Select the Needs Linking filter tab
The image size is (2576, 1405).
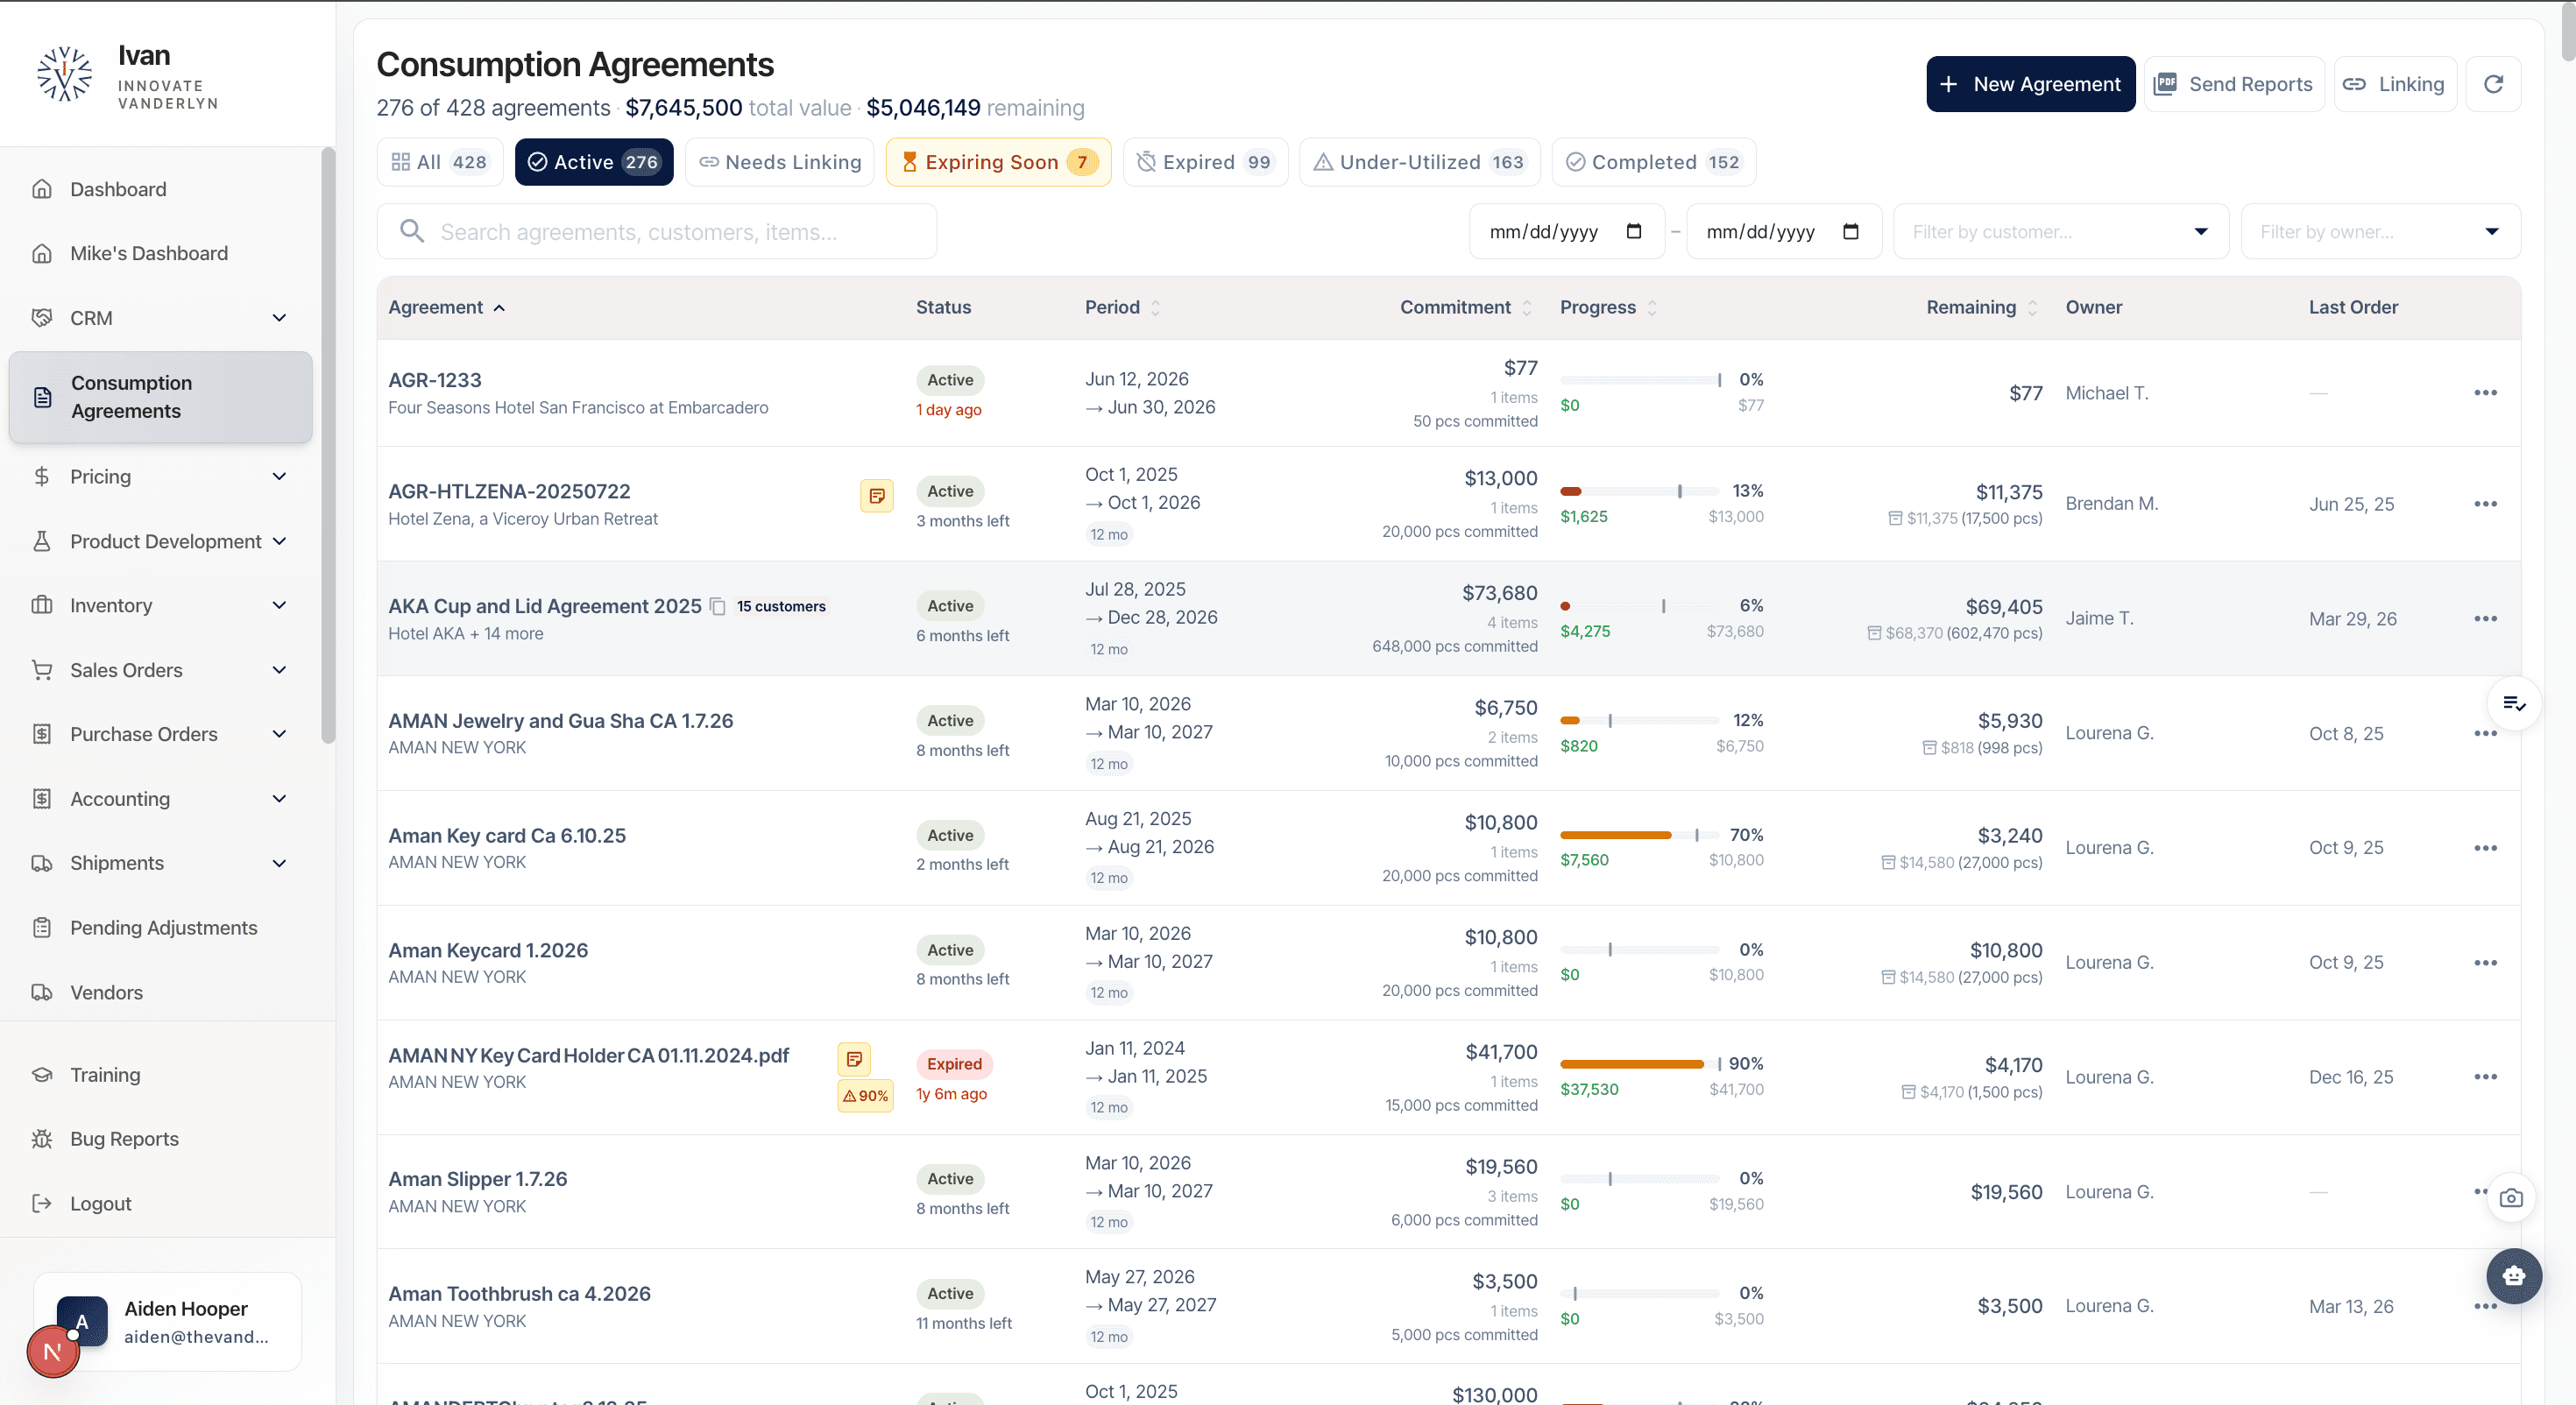click(780, 162)
